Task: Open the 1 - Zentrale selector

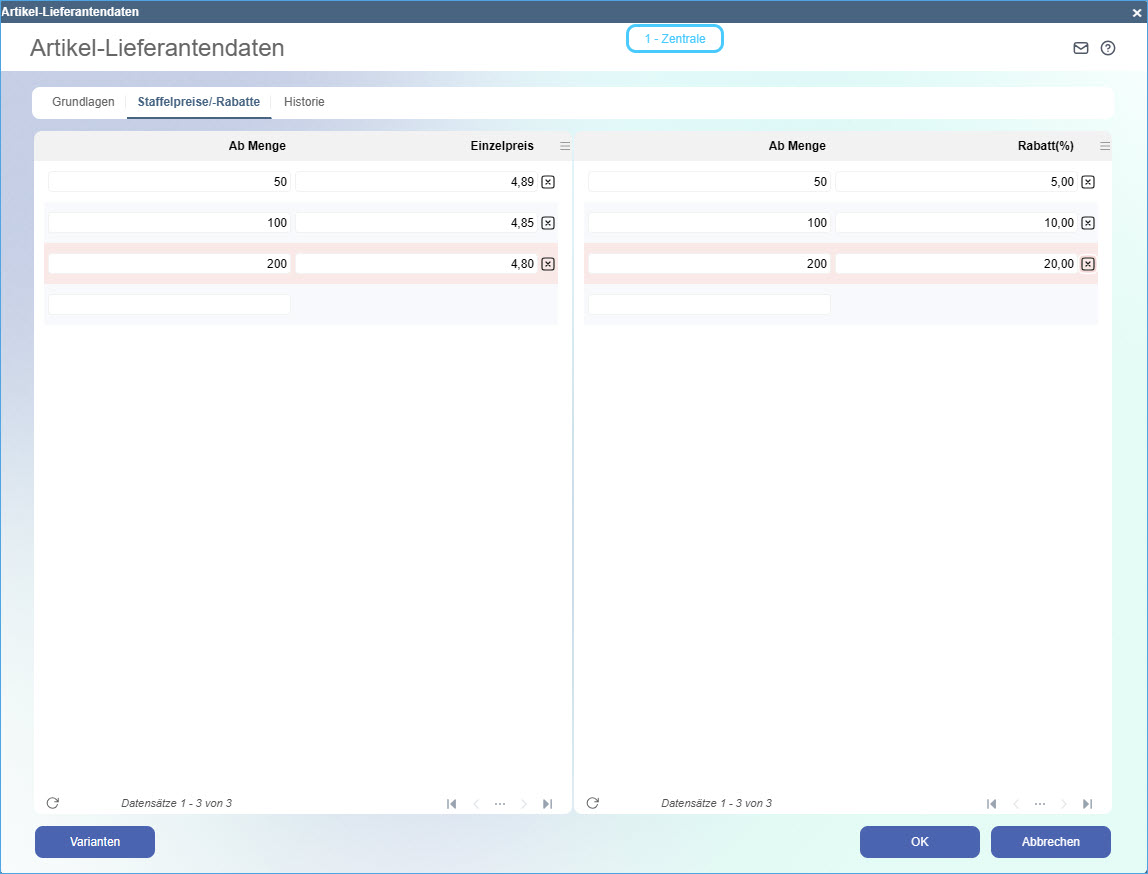Action: coord(674,39)
